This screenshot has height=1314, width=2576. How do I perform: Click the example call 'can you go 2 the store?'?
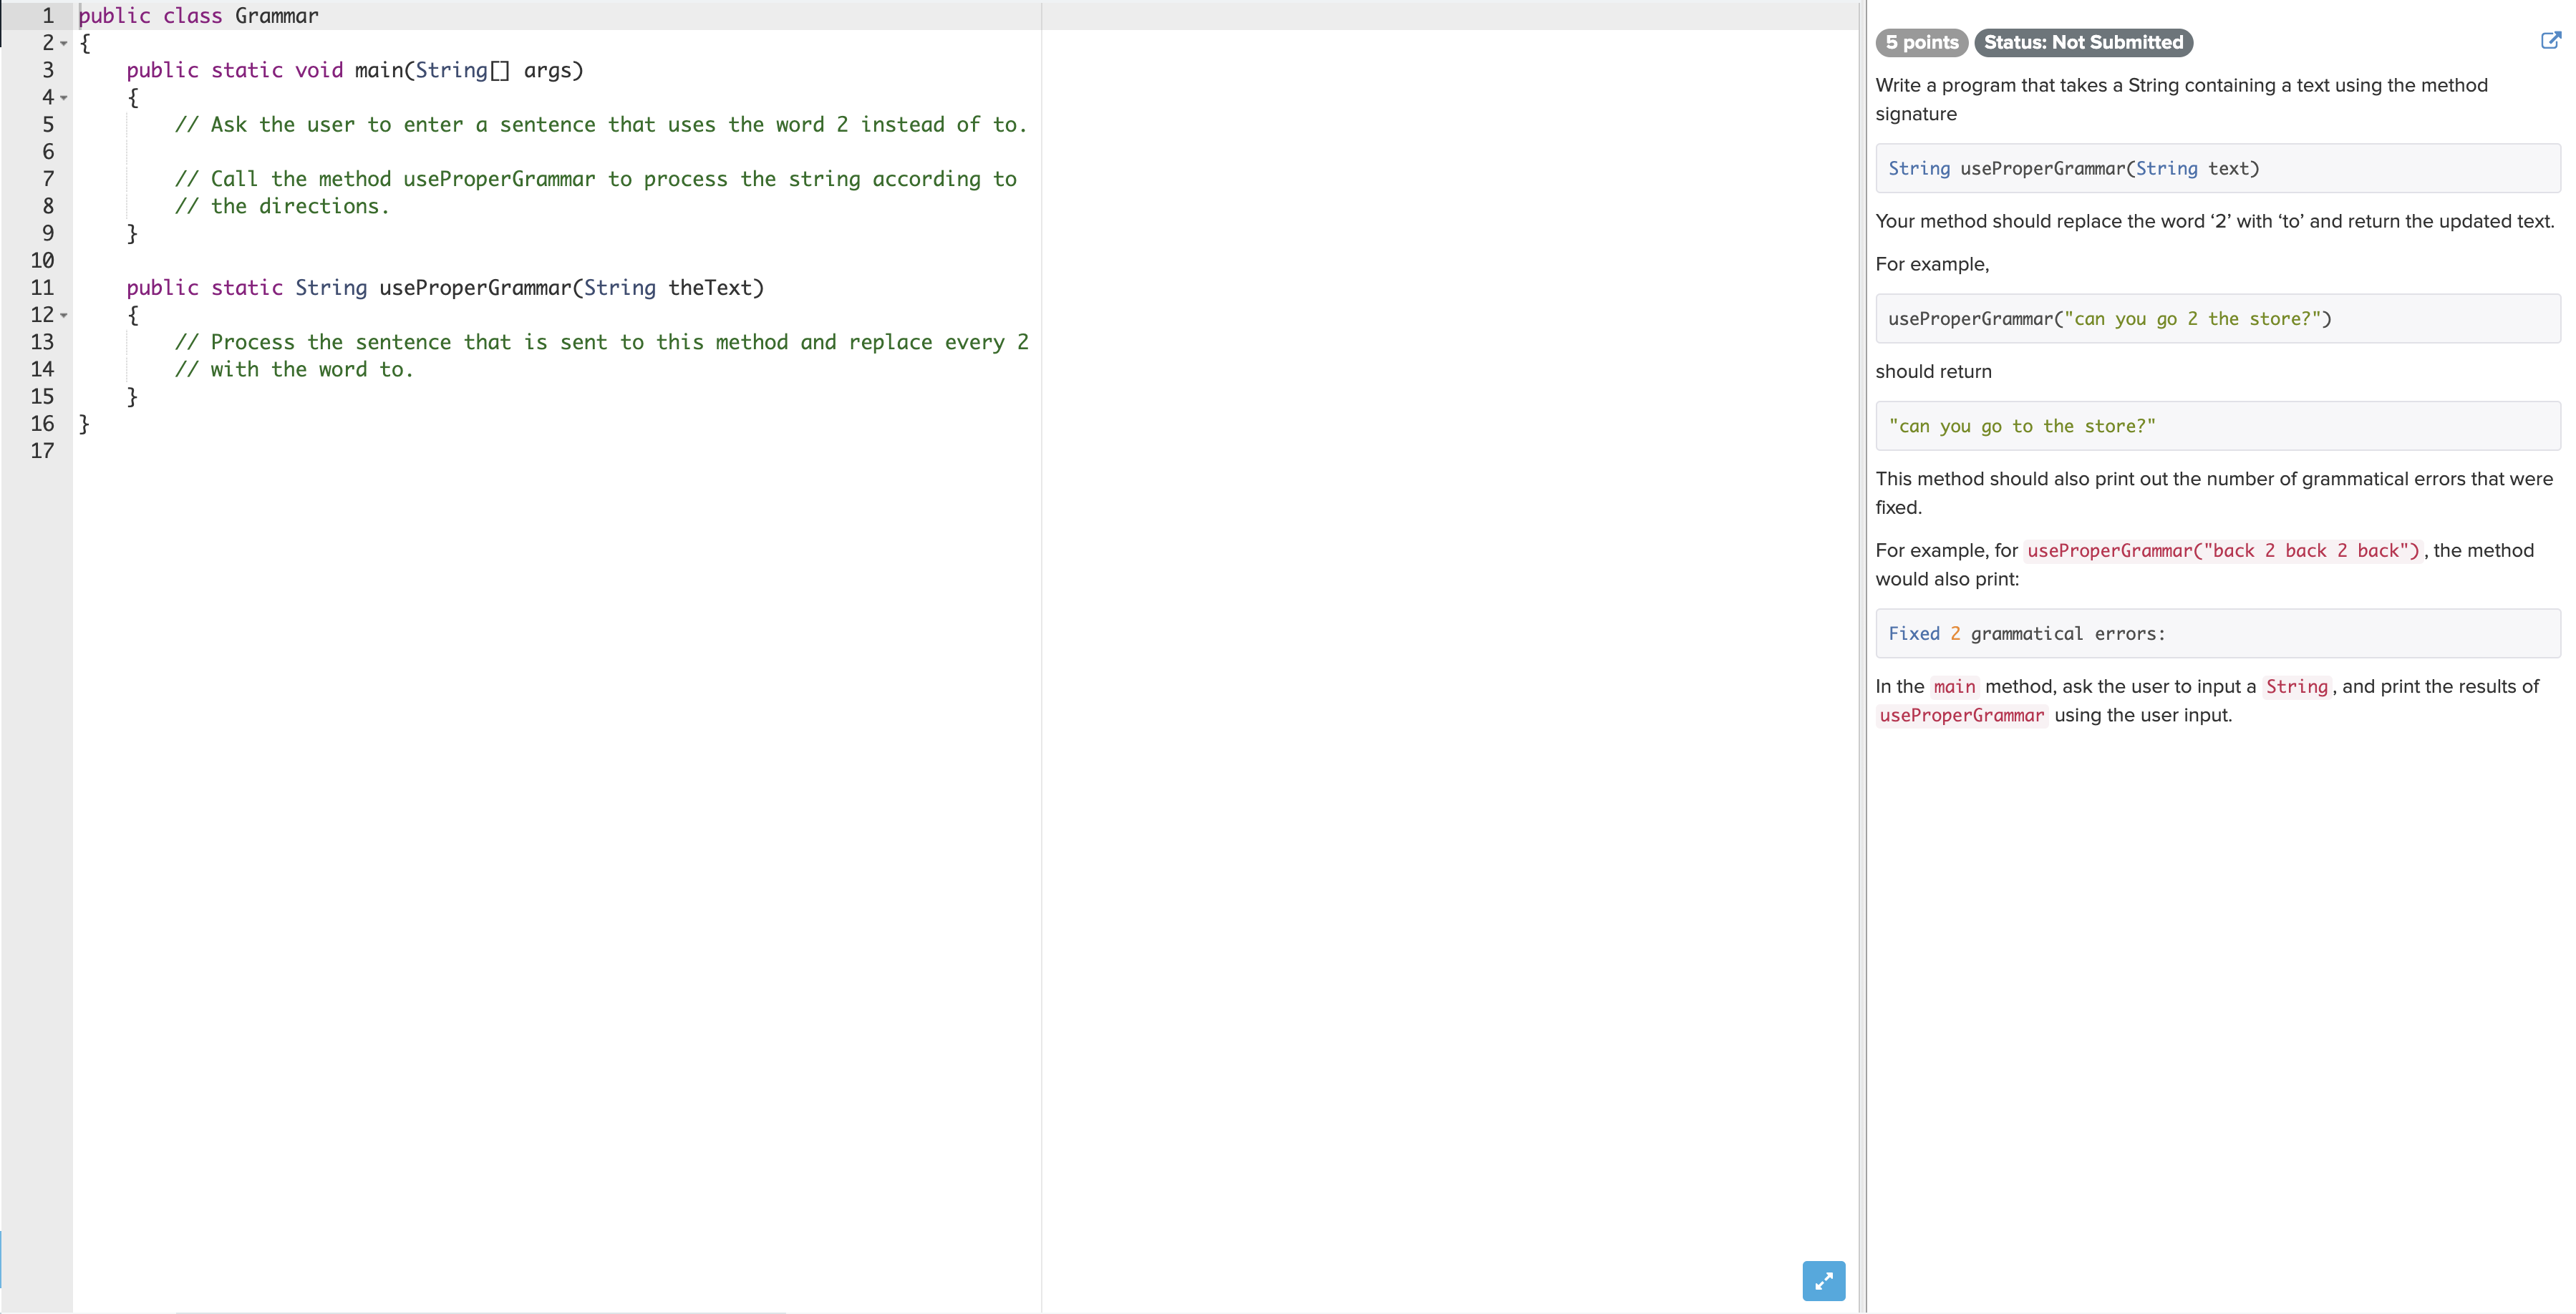2217,319
